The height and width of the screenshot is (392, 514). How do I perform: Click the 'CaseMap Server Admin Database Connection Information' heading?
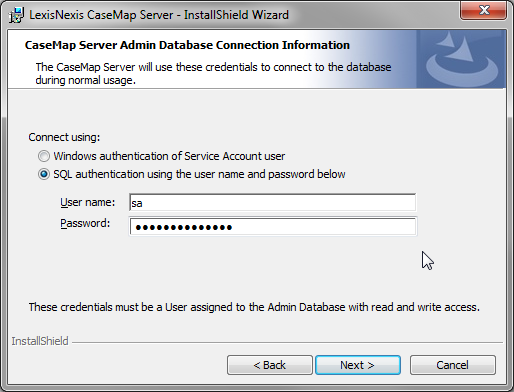(x=187, y=45)
